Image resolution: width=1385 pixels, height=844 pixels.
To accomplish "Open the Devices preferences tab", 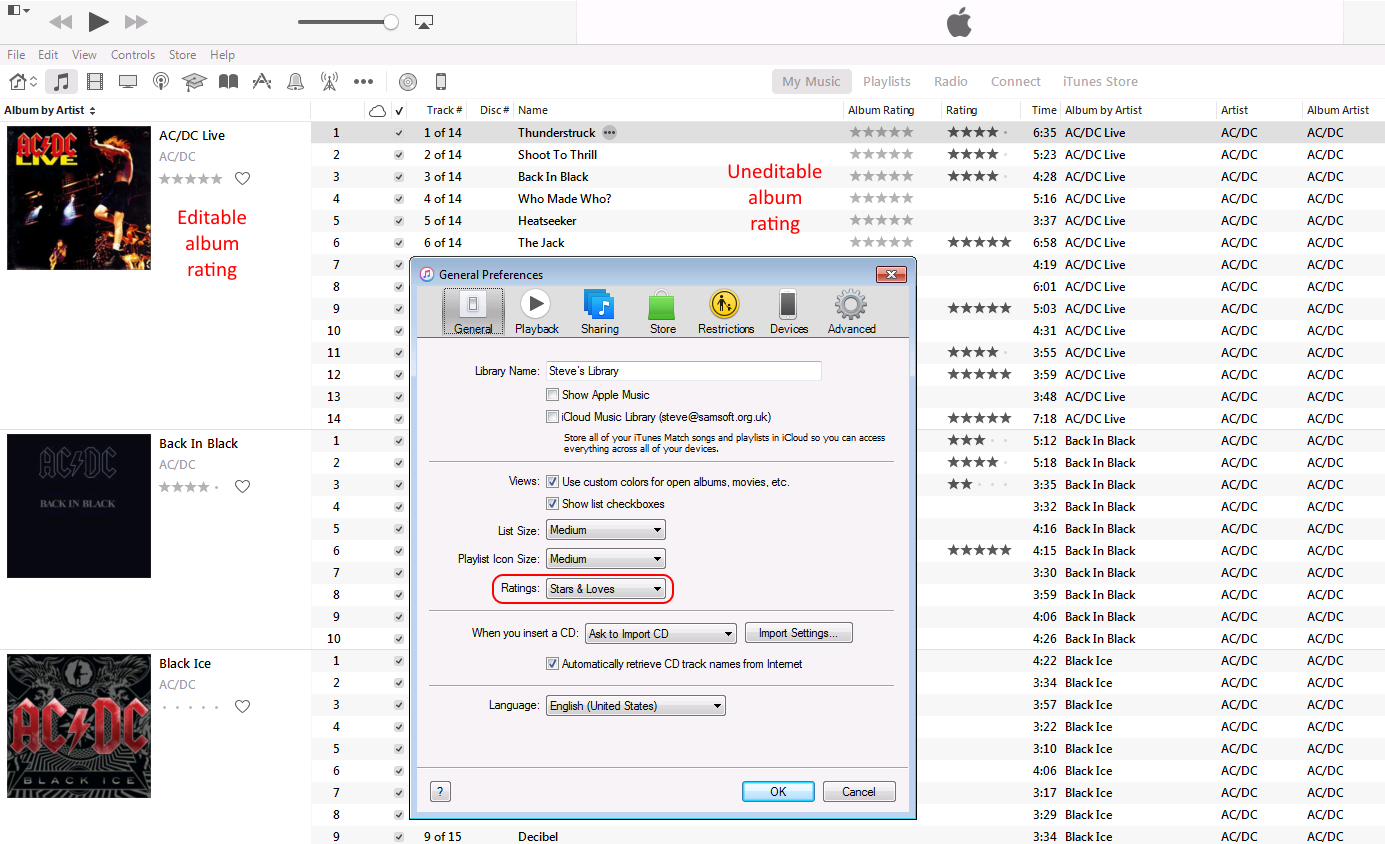I will click(x=789, y=311).
